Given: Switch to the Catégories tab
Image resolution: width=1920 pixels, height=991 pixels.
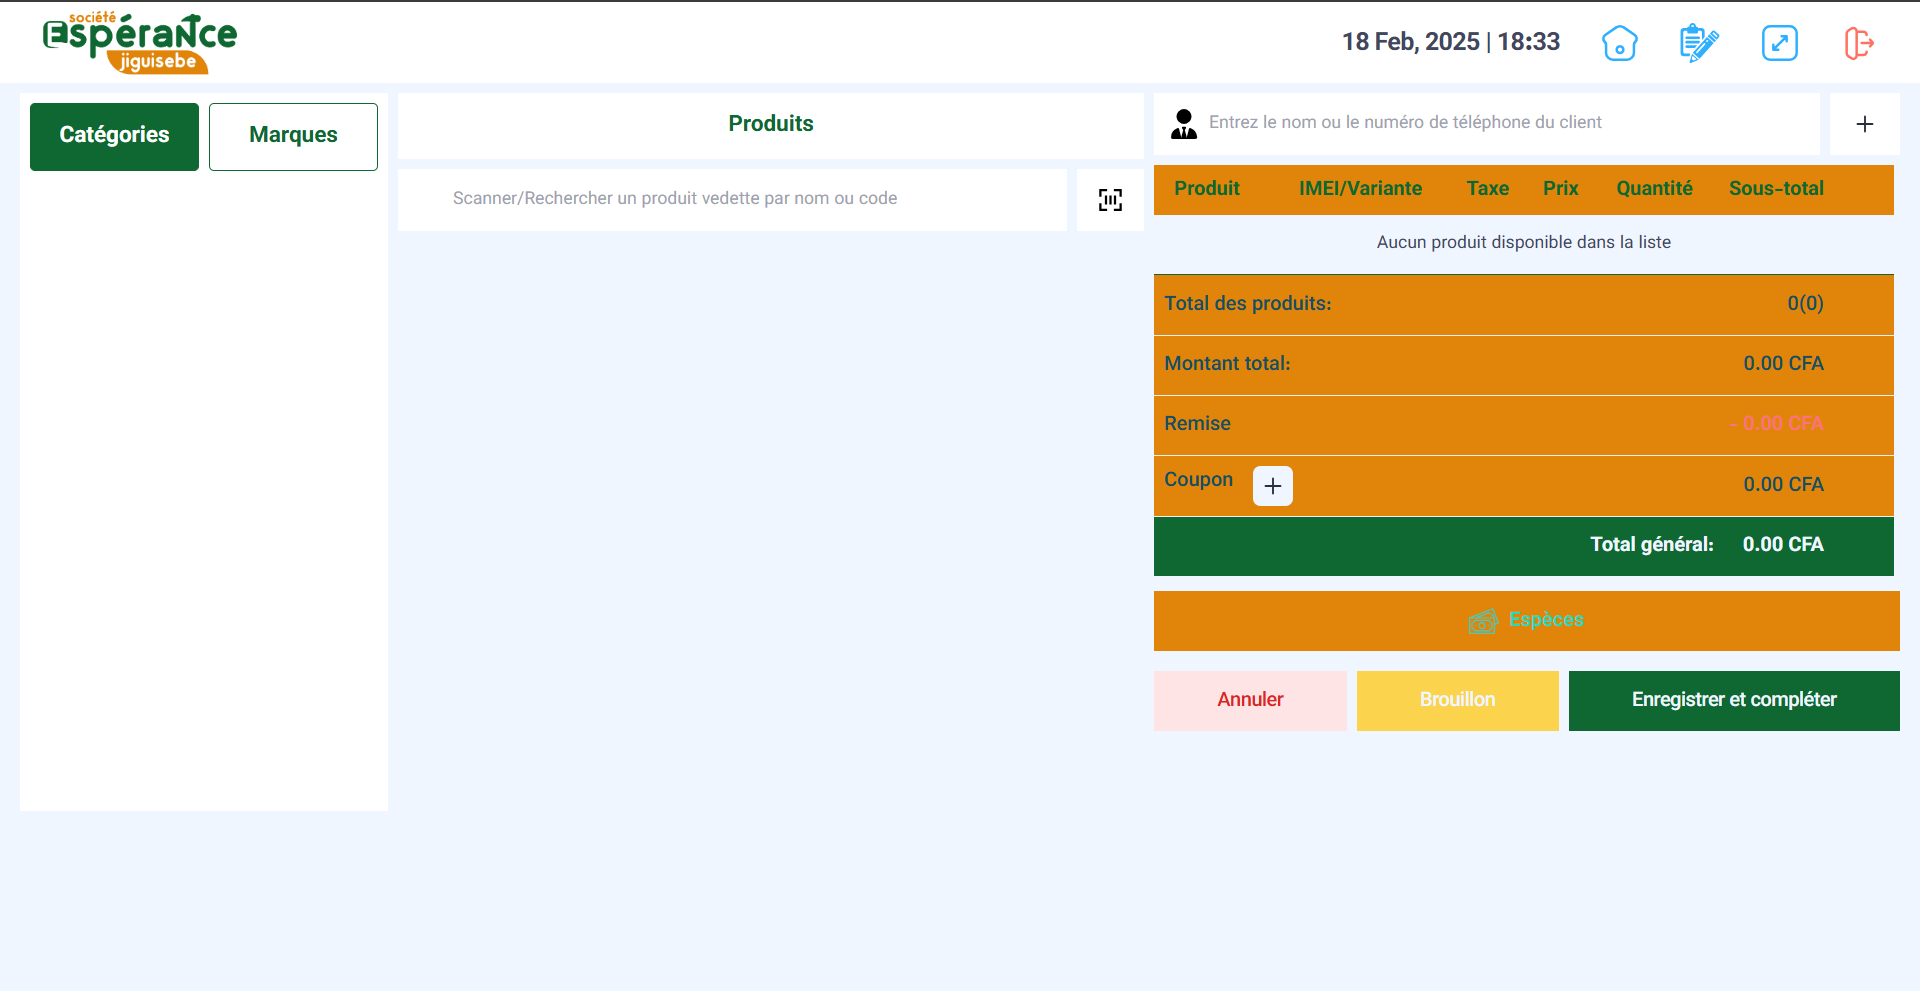Looking at the screenshot, I should tap(114, 136).
